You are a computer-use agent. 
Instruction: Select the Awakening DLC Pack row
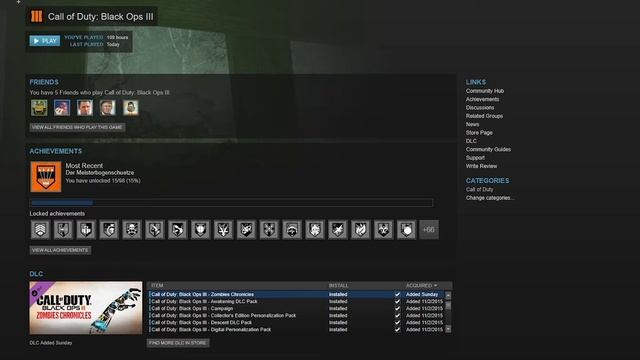click(296, 302)
